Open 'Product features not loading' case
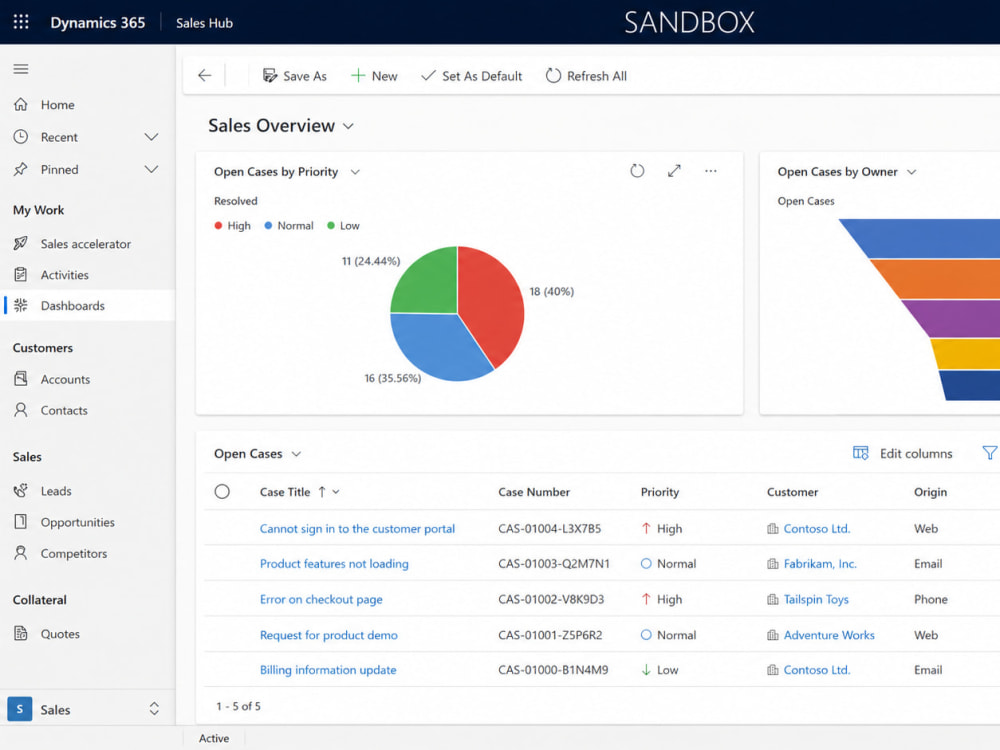The height and width of the screenshot is (750, 1000). tap(334, 564)
